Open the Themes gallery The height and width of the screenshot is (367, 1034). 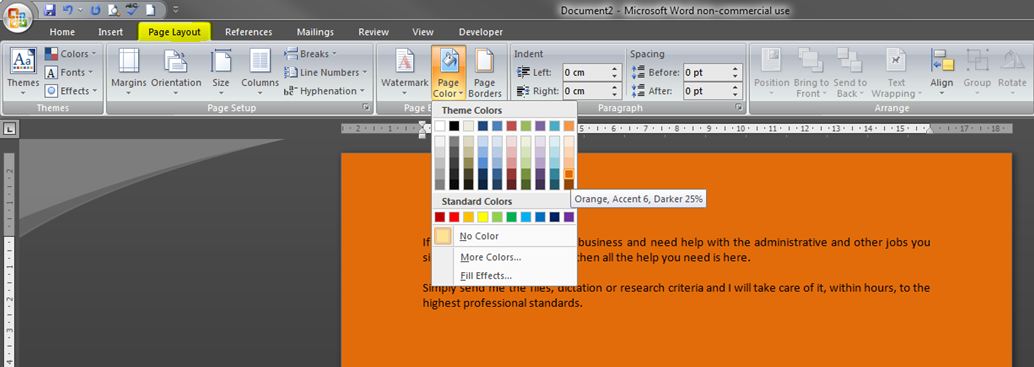click(23, 71)
